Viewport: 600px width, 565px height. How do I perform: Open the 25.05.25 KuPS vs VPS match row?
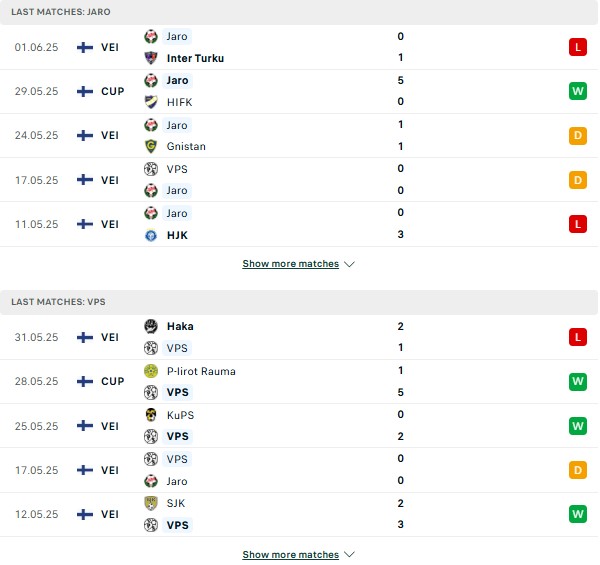pyautogui.click(x=299, y=426)
